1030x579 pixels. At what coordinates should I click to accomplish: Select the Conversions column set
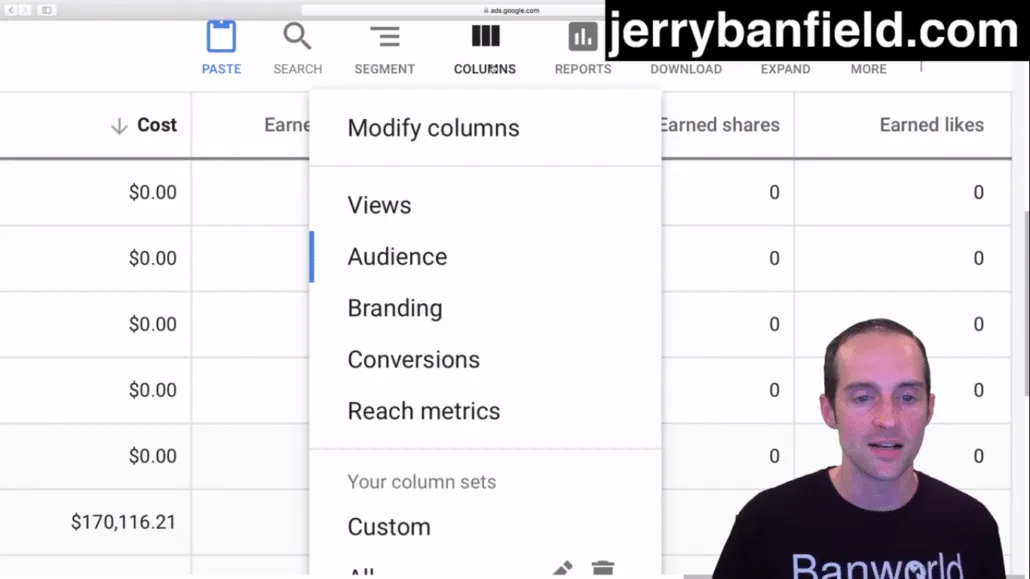(414, 359)
